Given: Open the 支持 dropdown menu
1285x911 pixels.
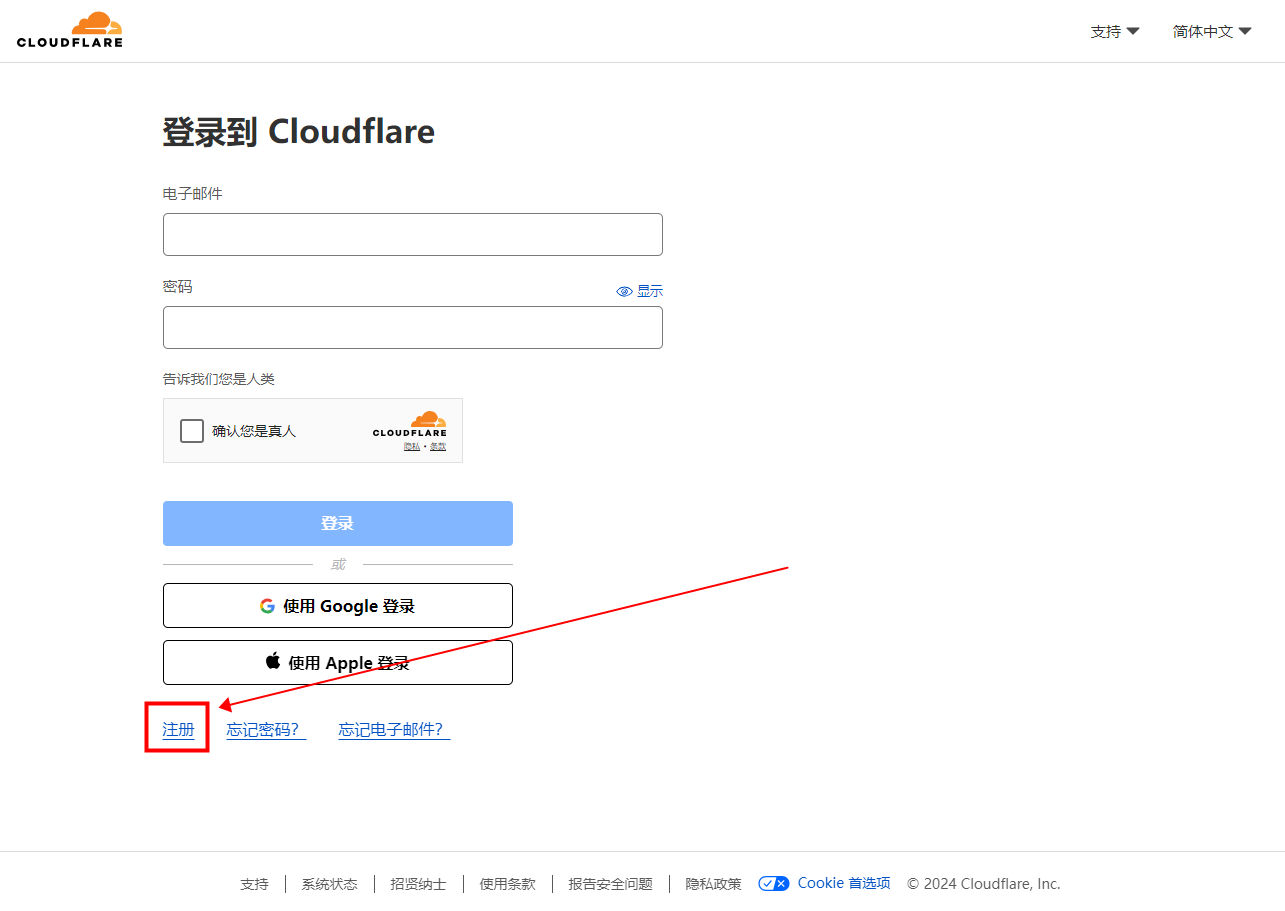Looking at the screenshot, I should 1115,31.
